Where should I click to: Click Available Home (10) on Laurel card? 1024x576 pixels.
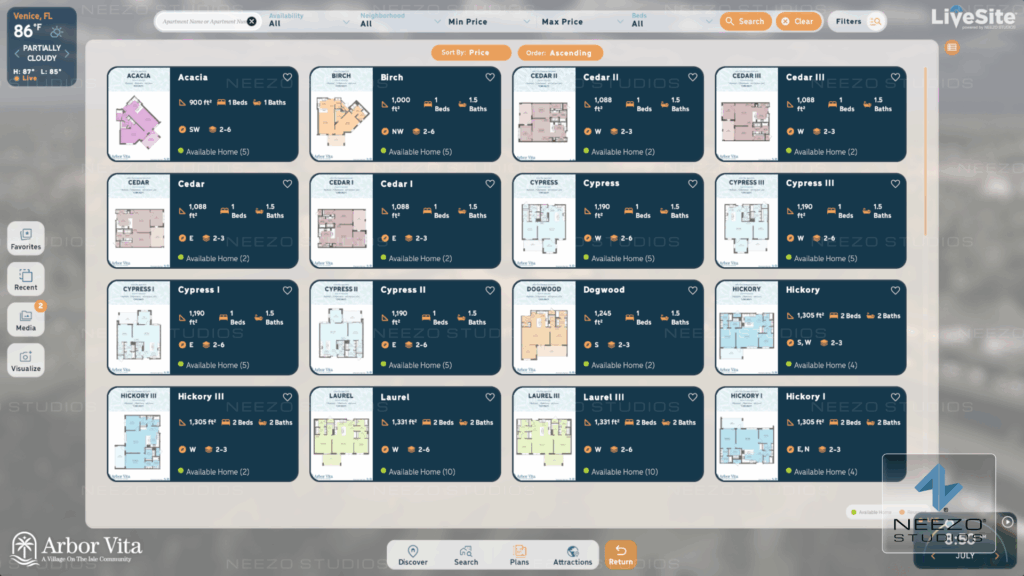tap(418, 472)
